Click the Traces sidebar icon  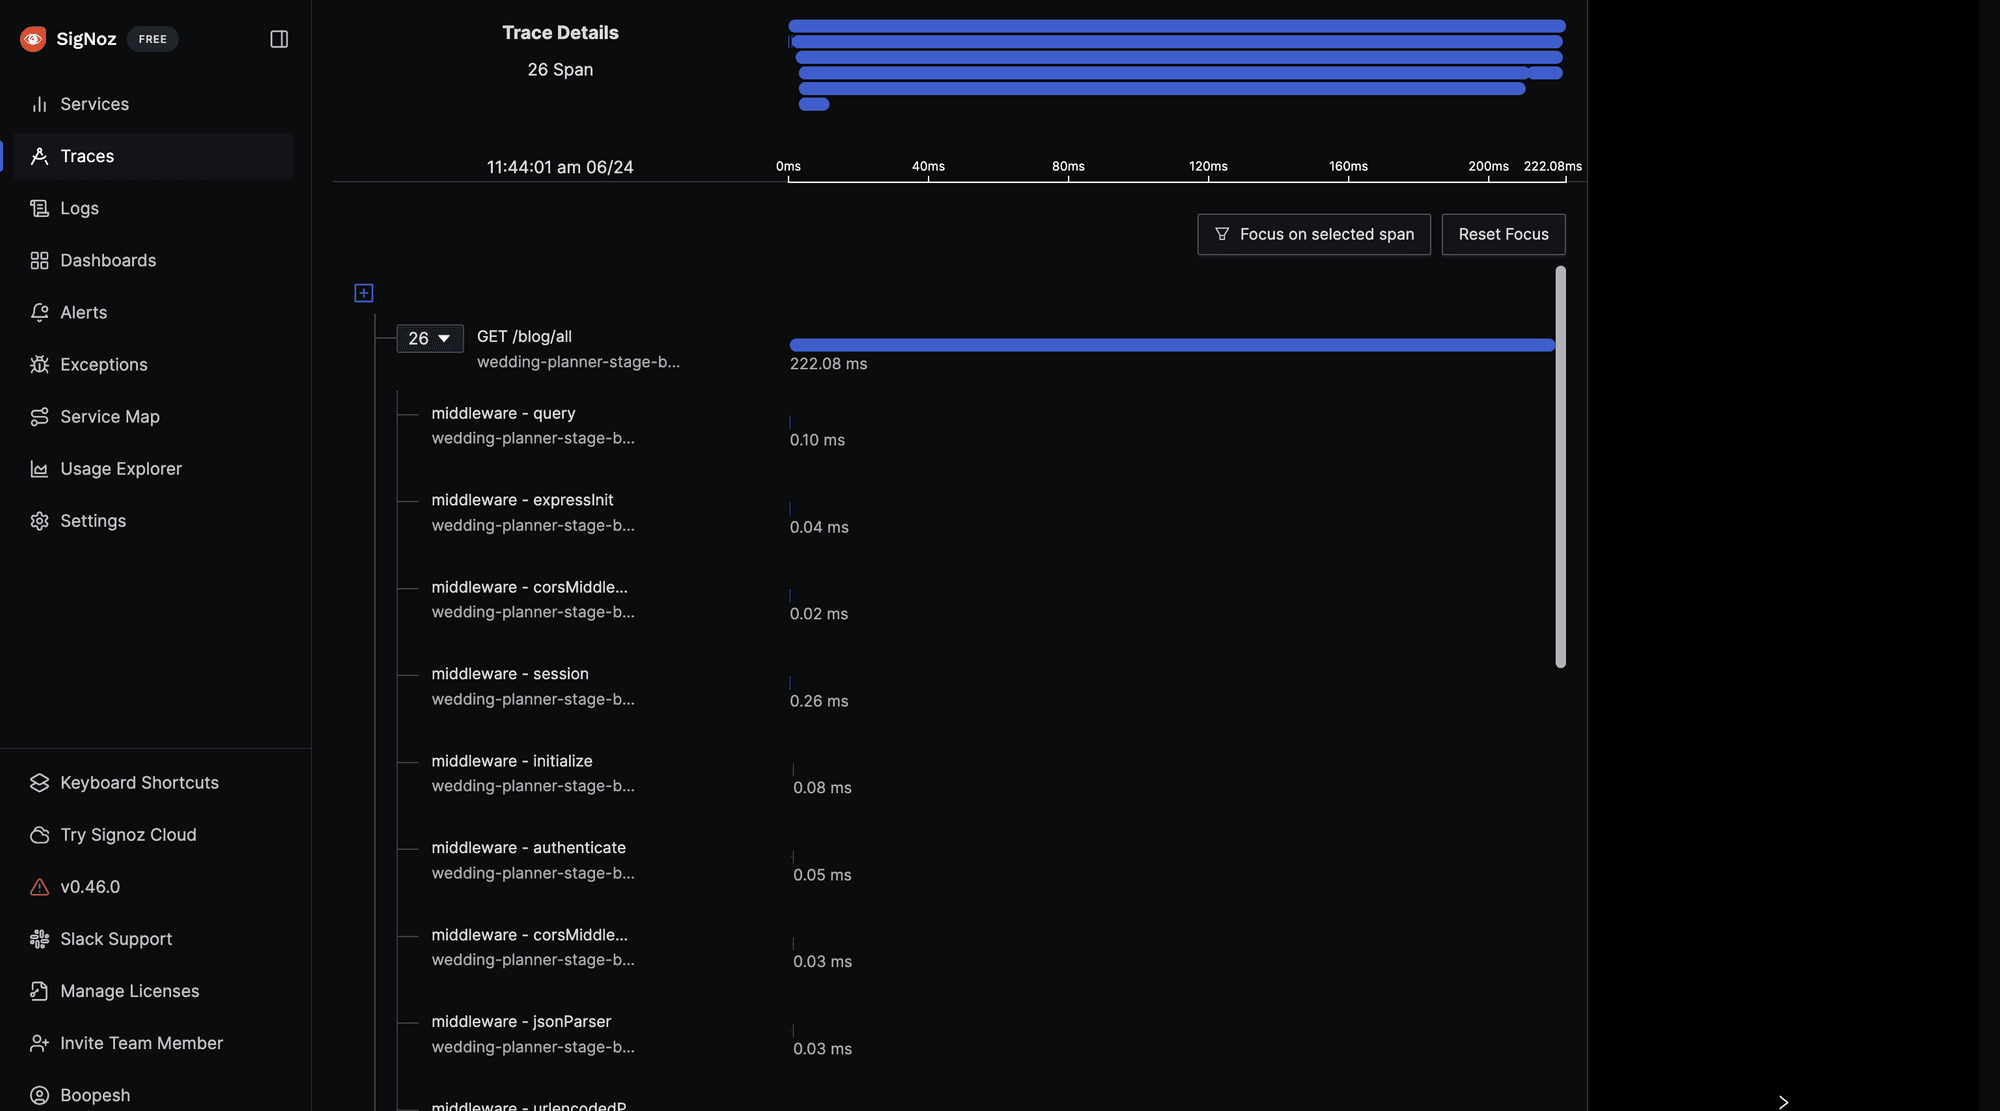tap(39, 156)
